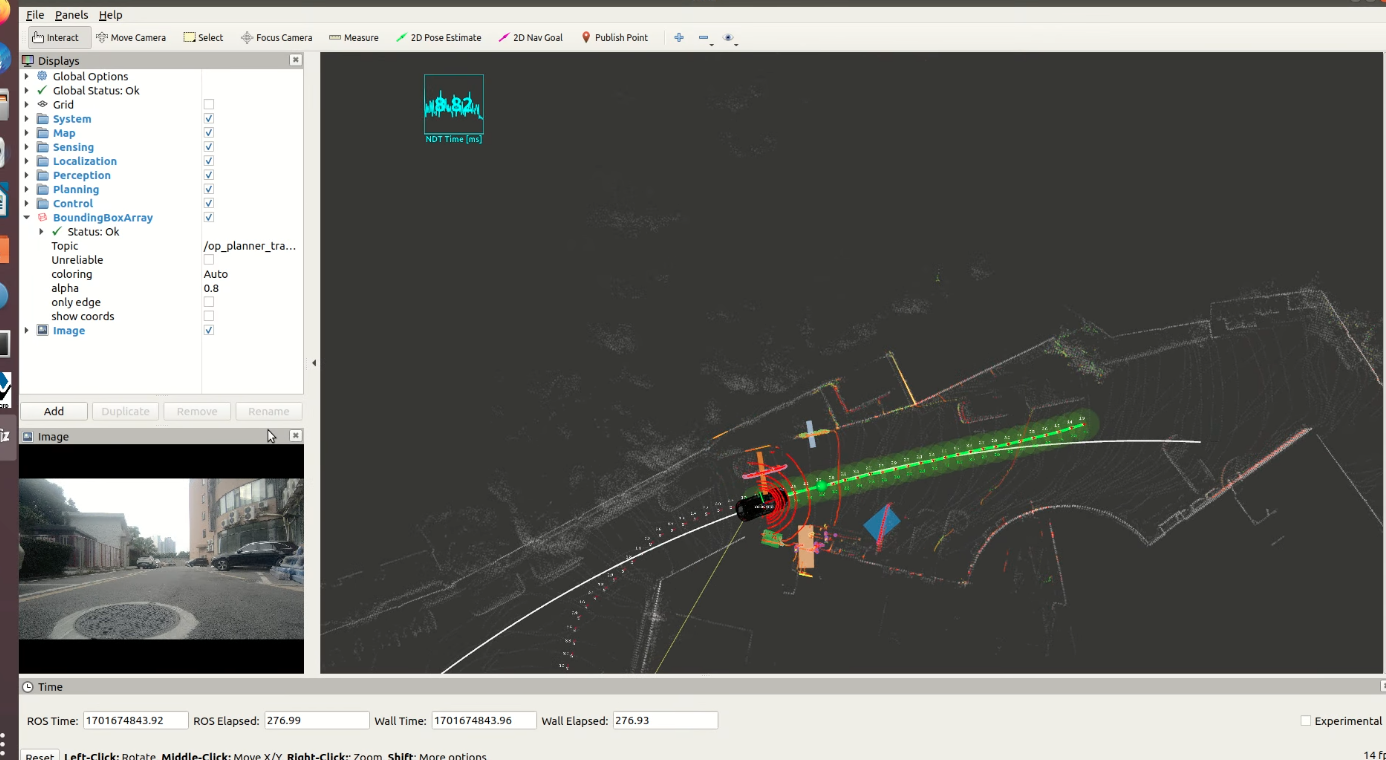Collapse the BoundingBoxArray display
The height and width of the screenshot is (760, 1386).
tap(27, 217)
